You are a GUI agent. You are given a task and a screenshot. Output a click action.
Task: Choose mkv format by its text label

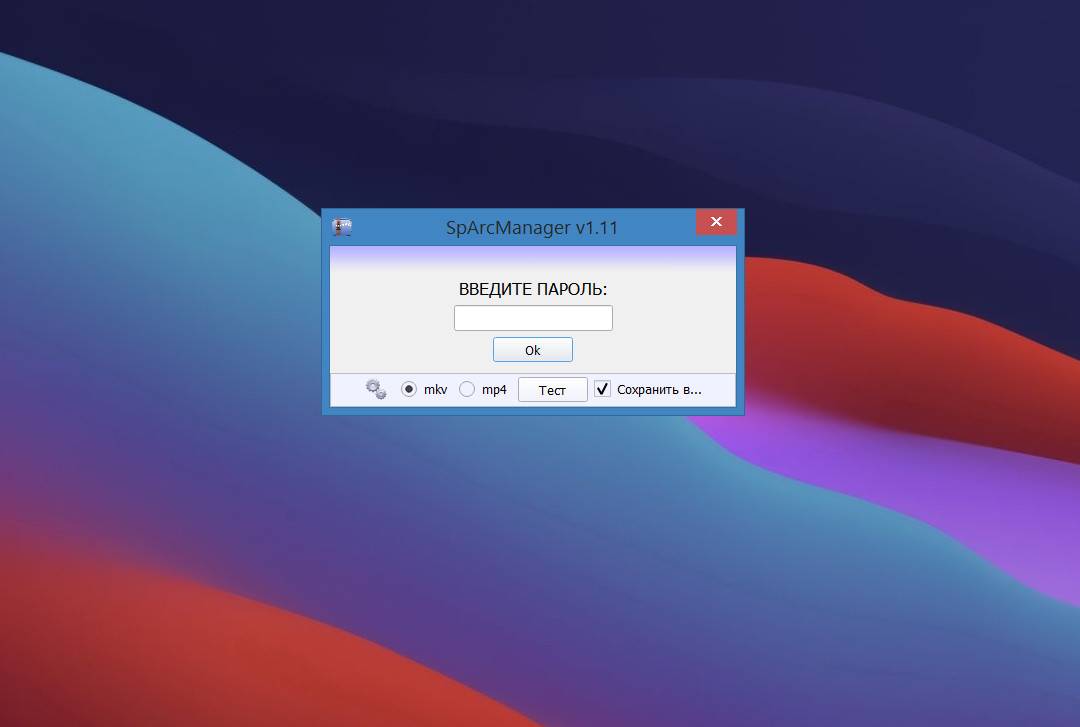click(x=435, y=390)
